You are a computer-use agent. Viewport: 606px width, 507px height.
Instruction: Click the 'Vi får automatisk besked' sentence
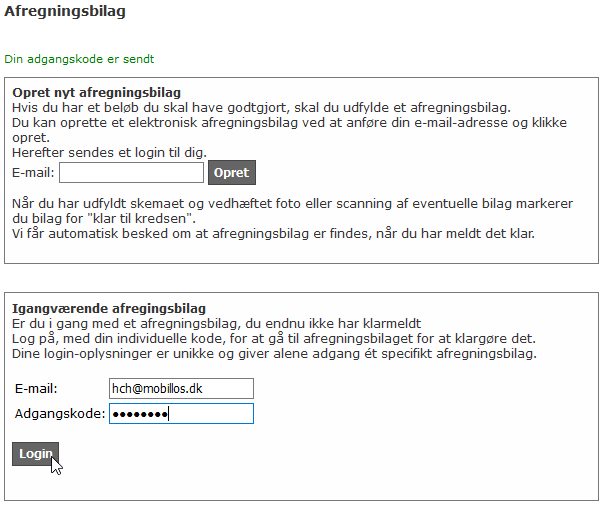click(x=274, y=233)
